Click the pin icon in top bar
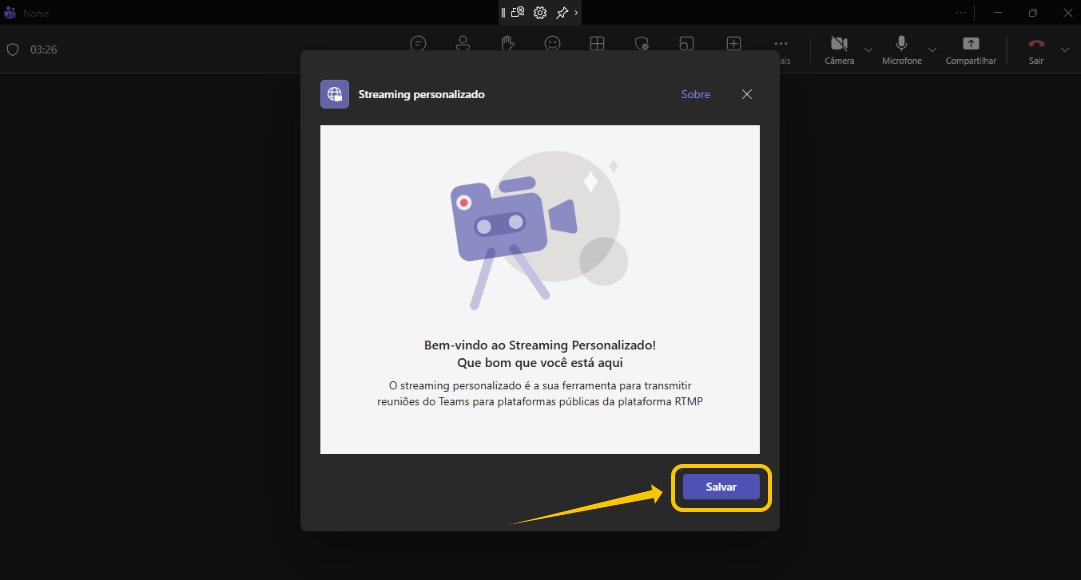Screen dimensions: 1081x580 pyautogui.click(x=562, y=12)
